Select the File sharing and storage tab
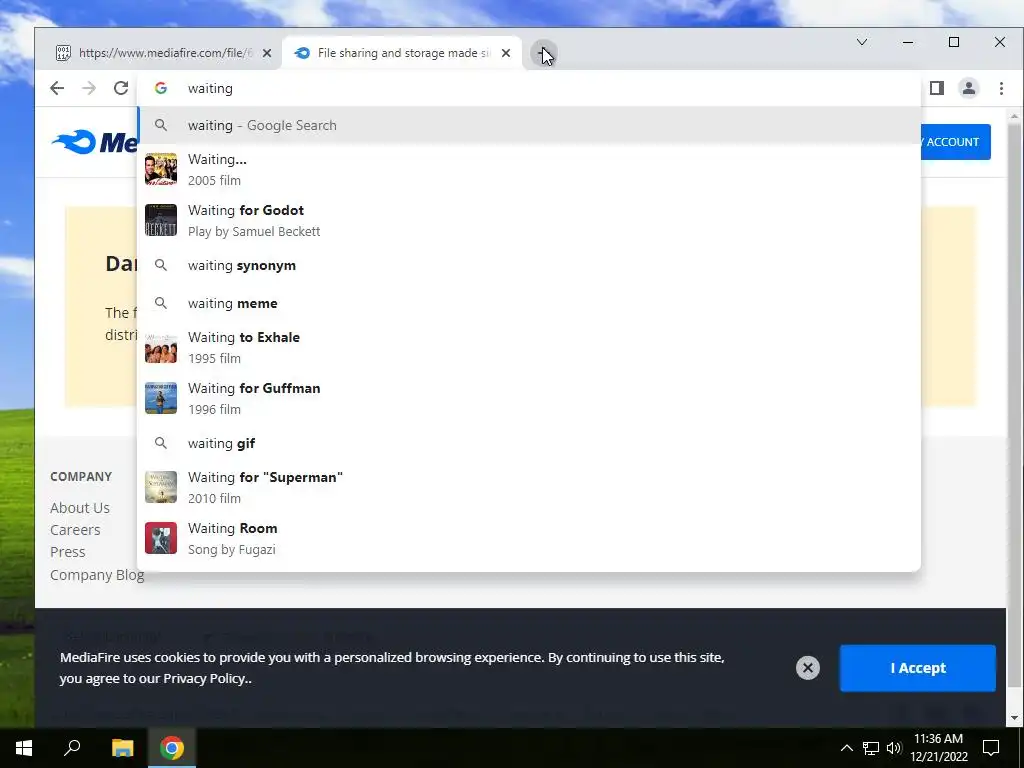 [402, 53]
